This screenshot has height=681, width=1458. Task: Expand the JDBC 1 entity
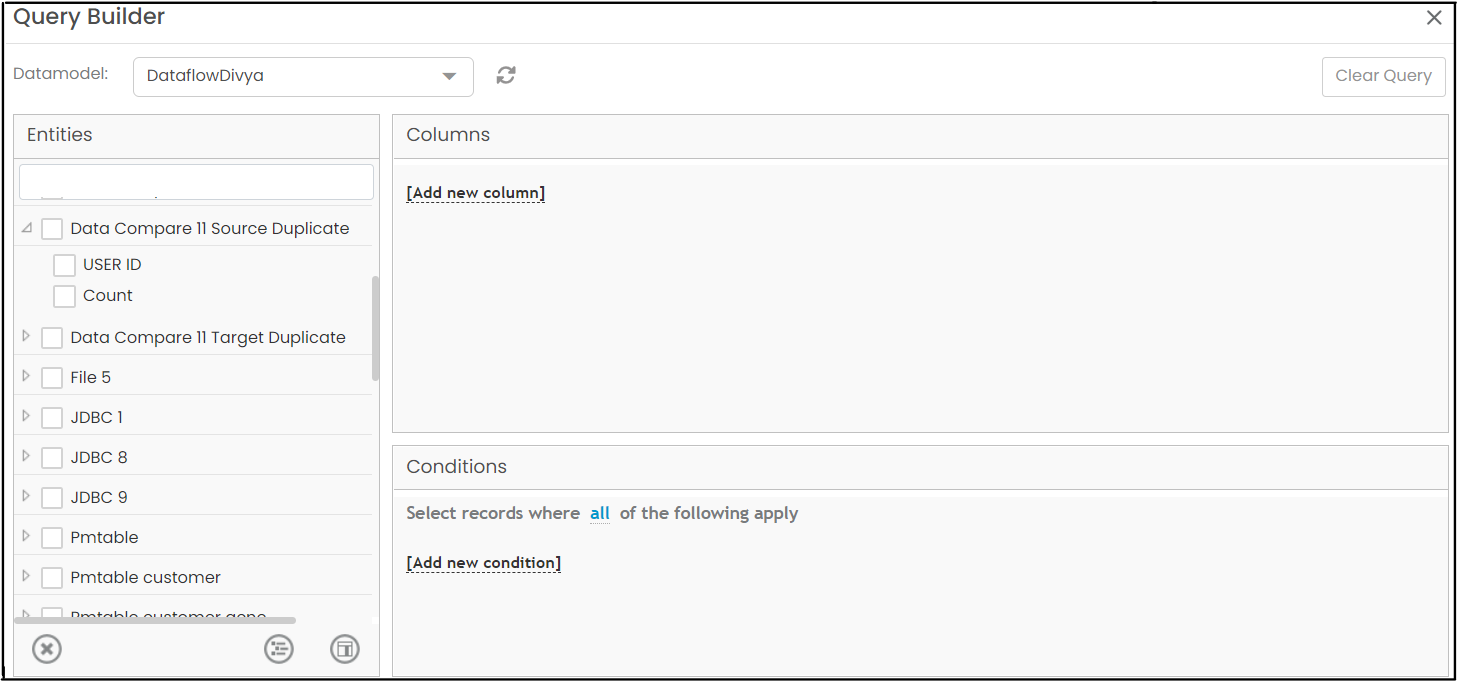pyautogui.click(x=26, y=417)
